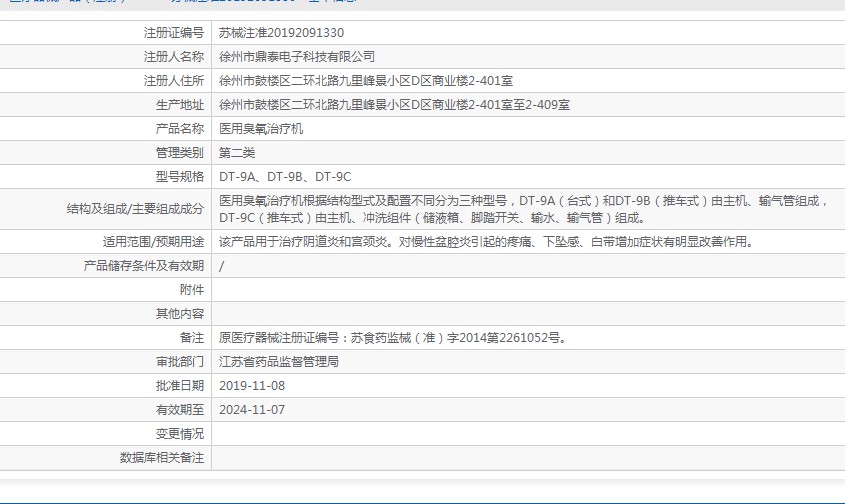The image size is (845, 504).
Task: Click expiry date 2024-11-07
Action: (252, 410)
